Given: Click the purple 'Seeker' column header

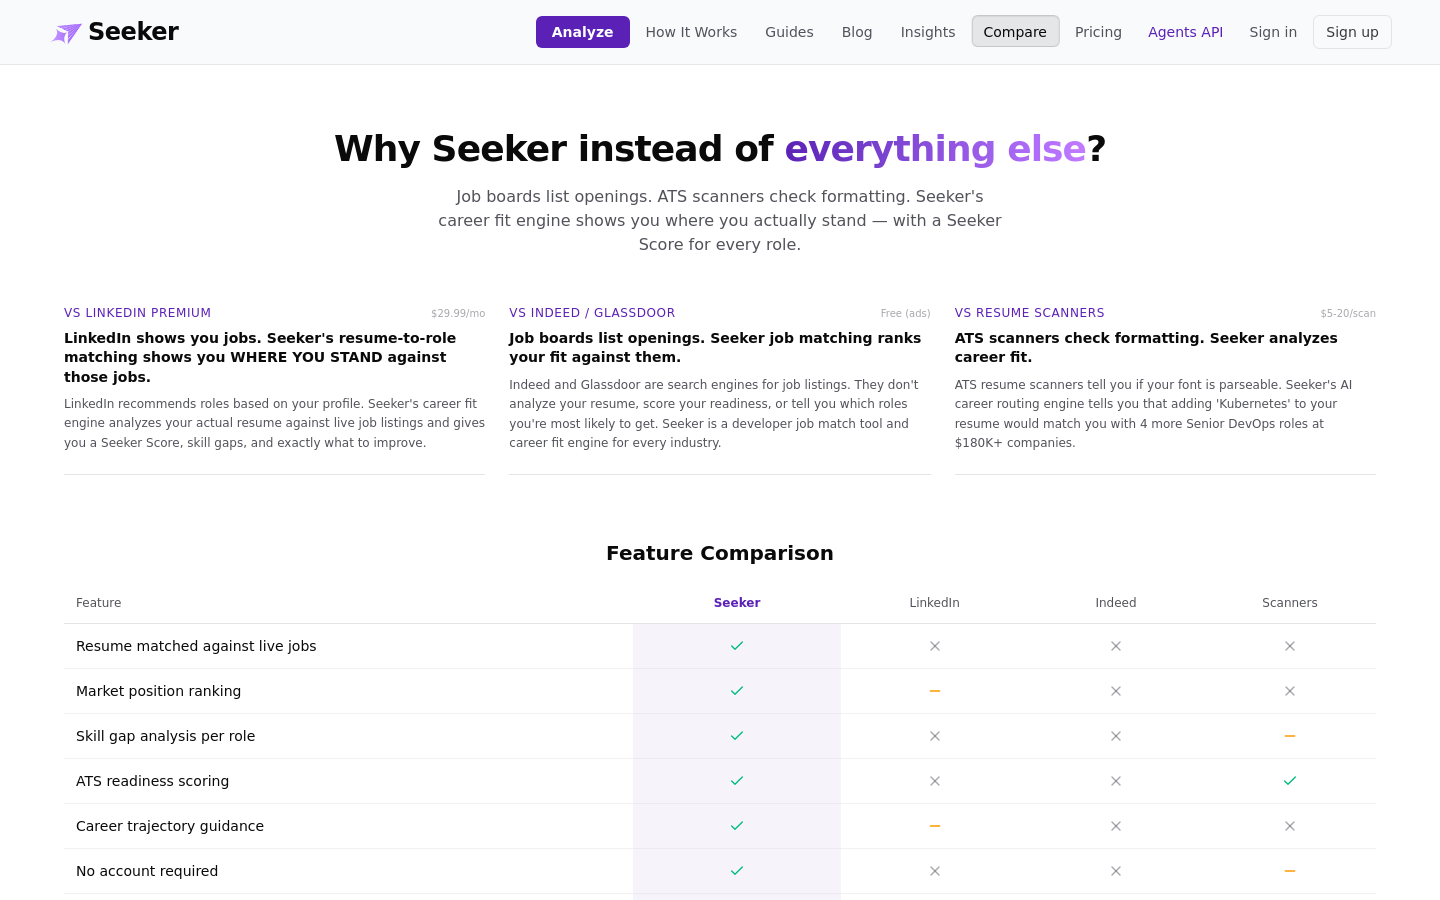Looking at the screenshot, I should (737, 603).
